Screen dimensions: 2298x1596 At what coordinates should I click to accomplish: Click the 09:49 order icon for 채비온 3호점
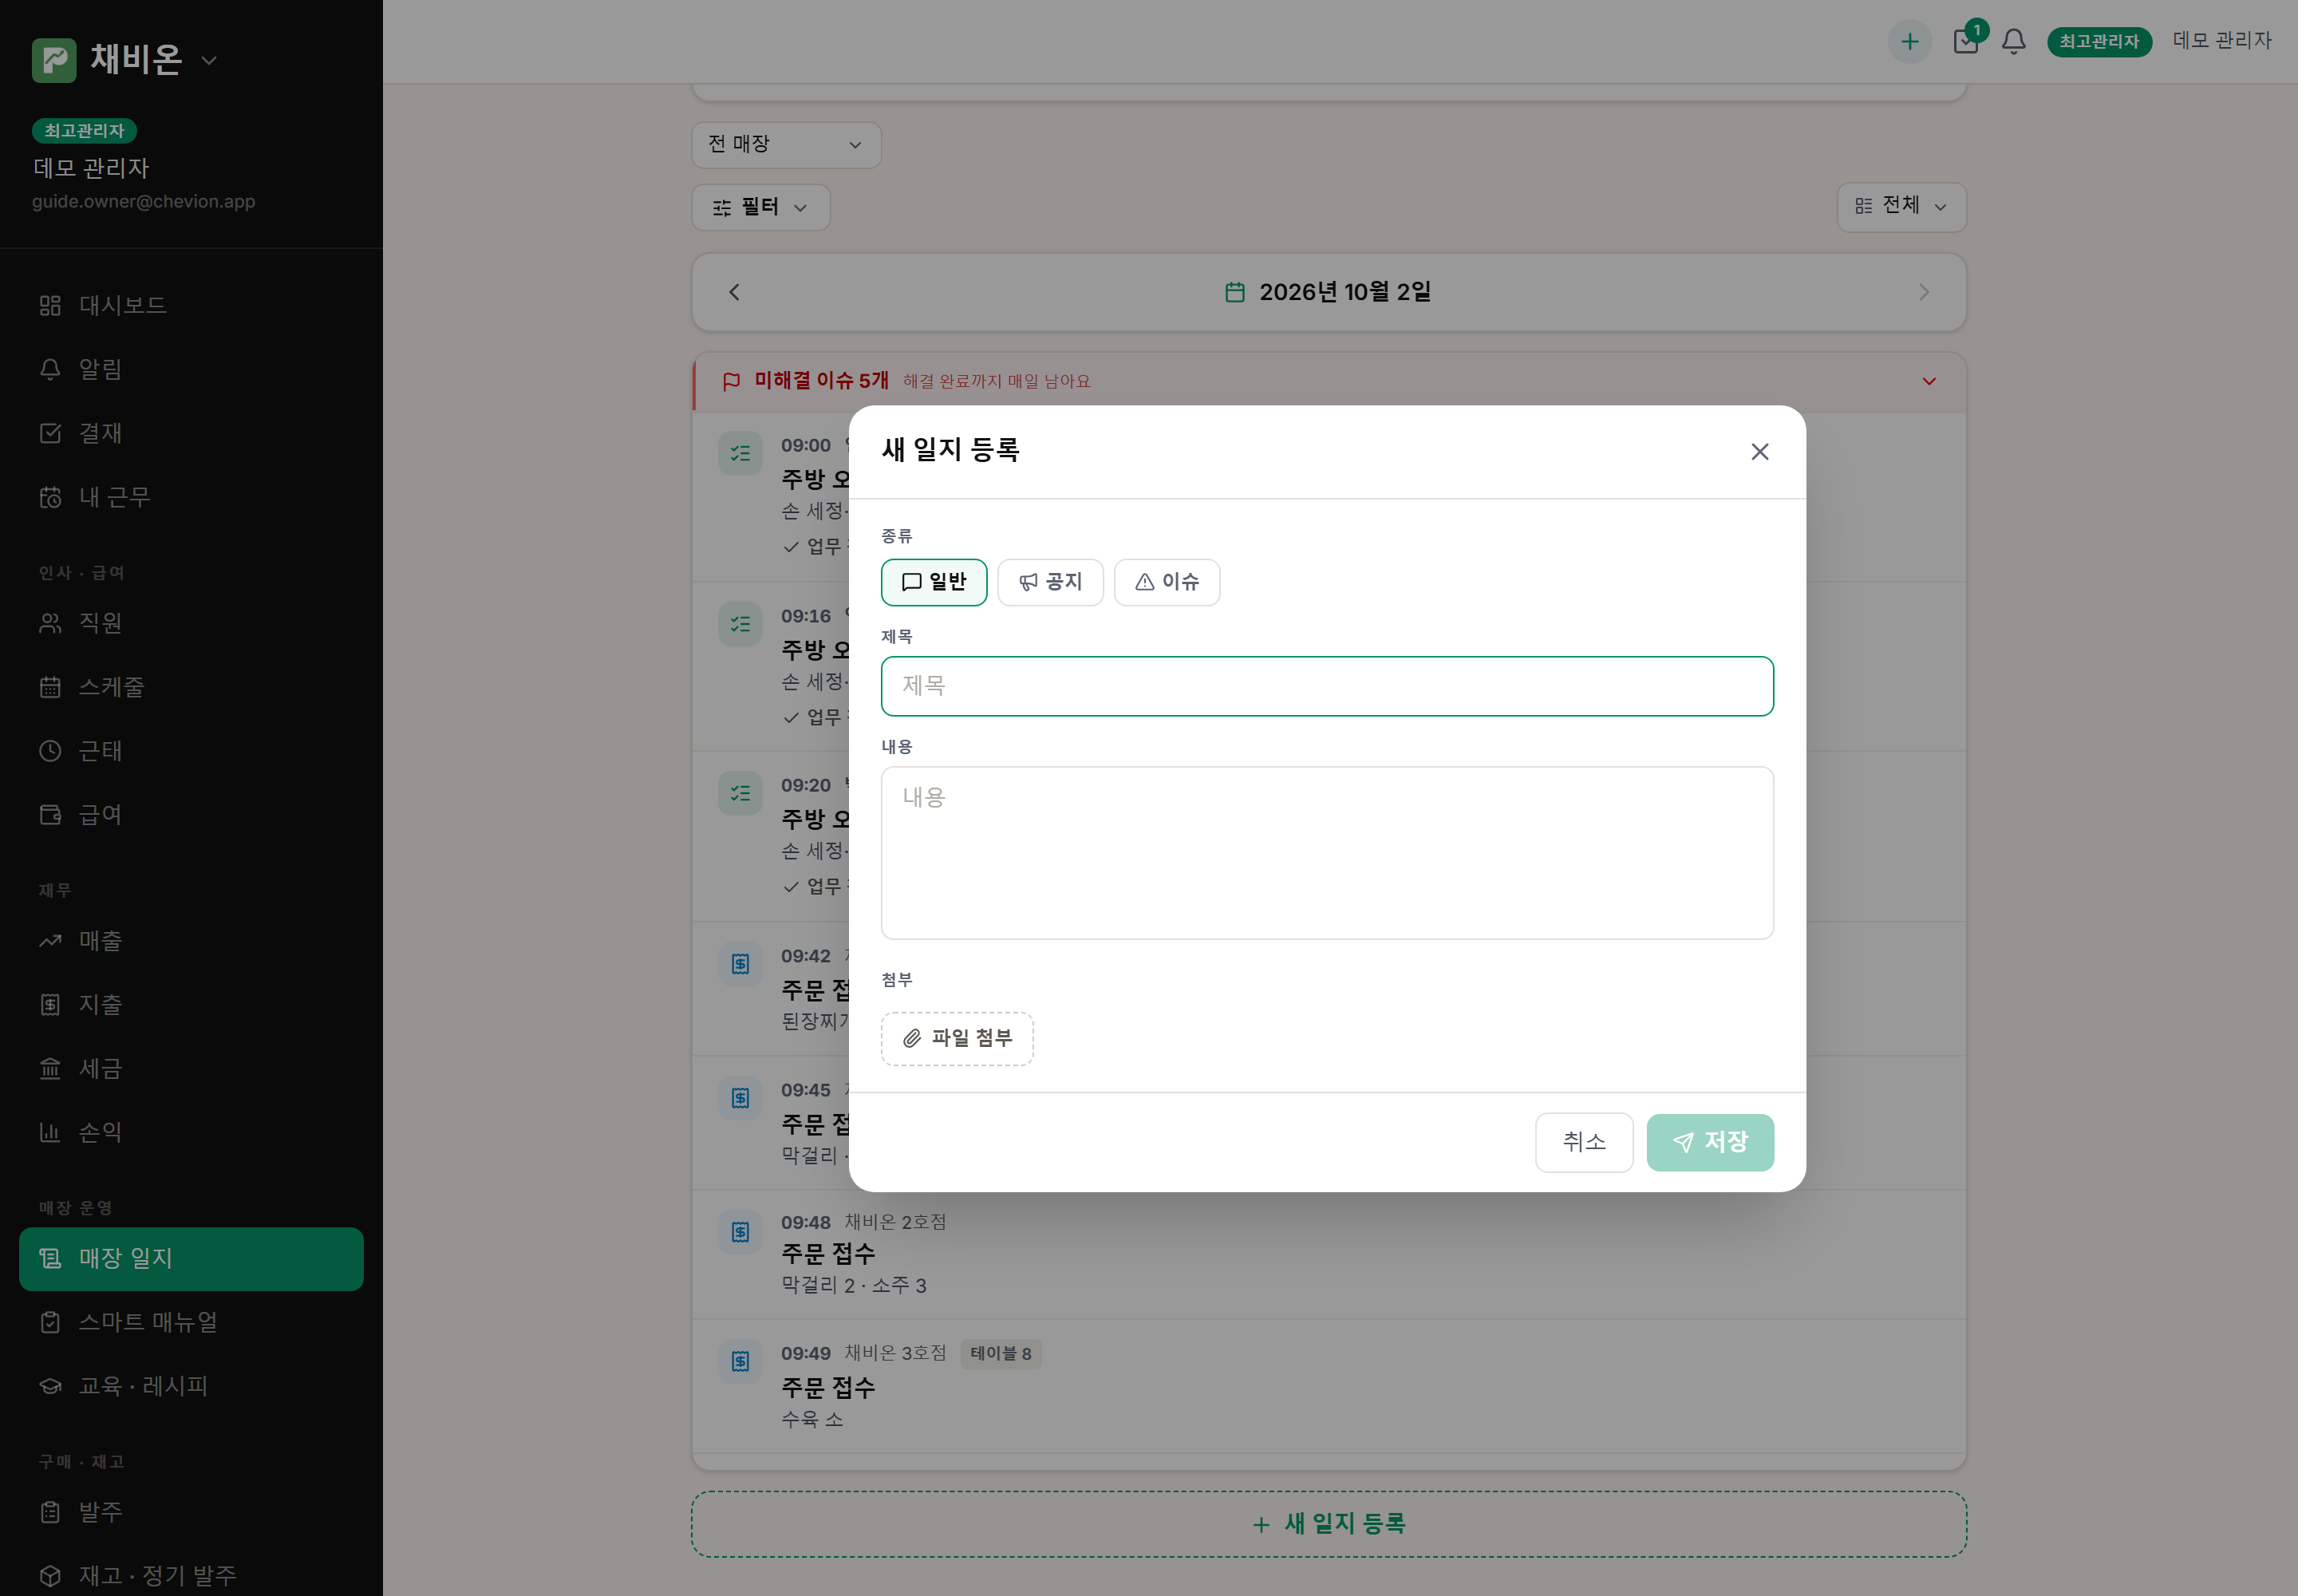tap(740, 1362)
